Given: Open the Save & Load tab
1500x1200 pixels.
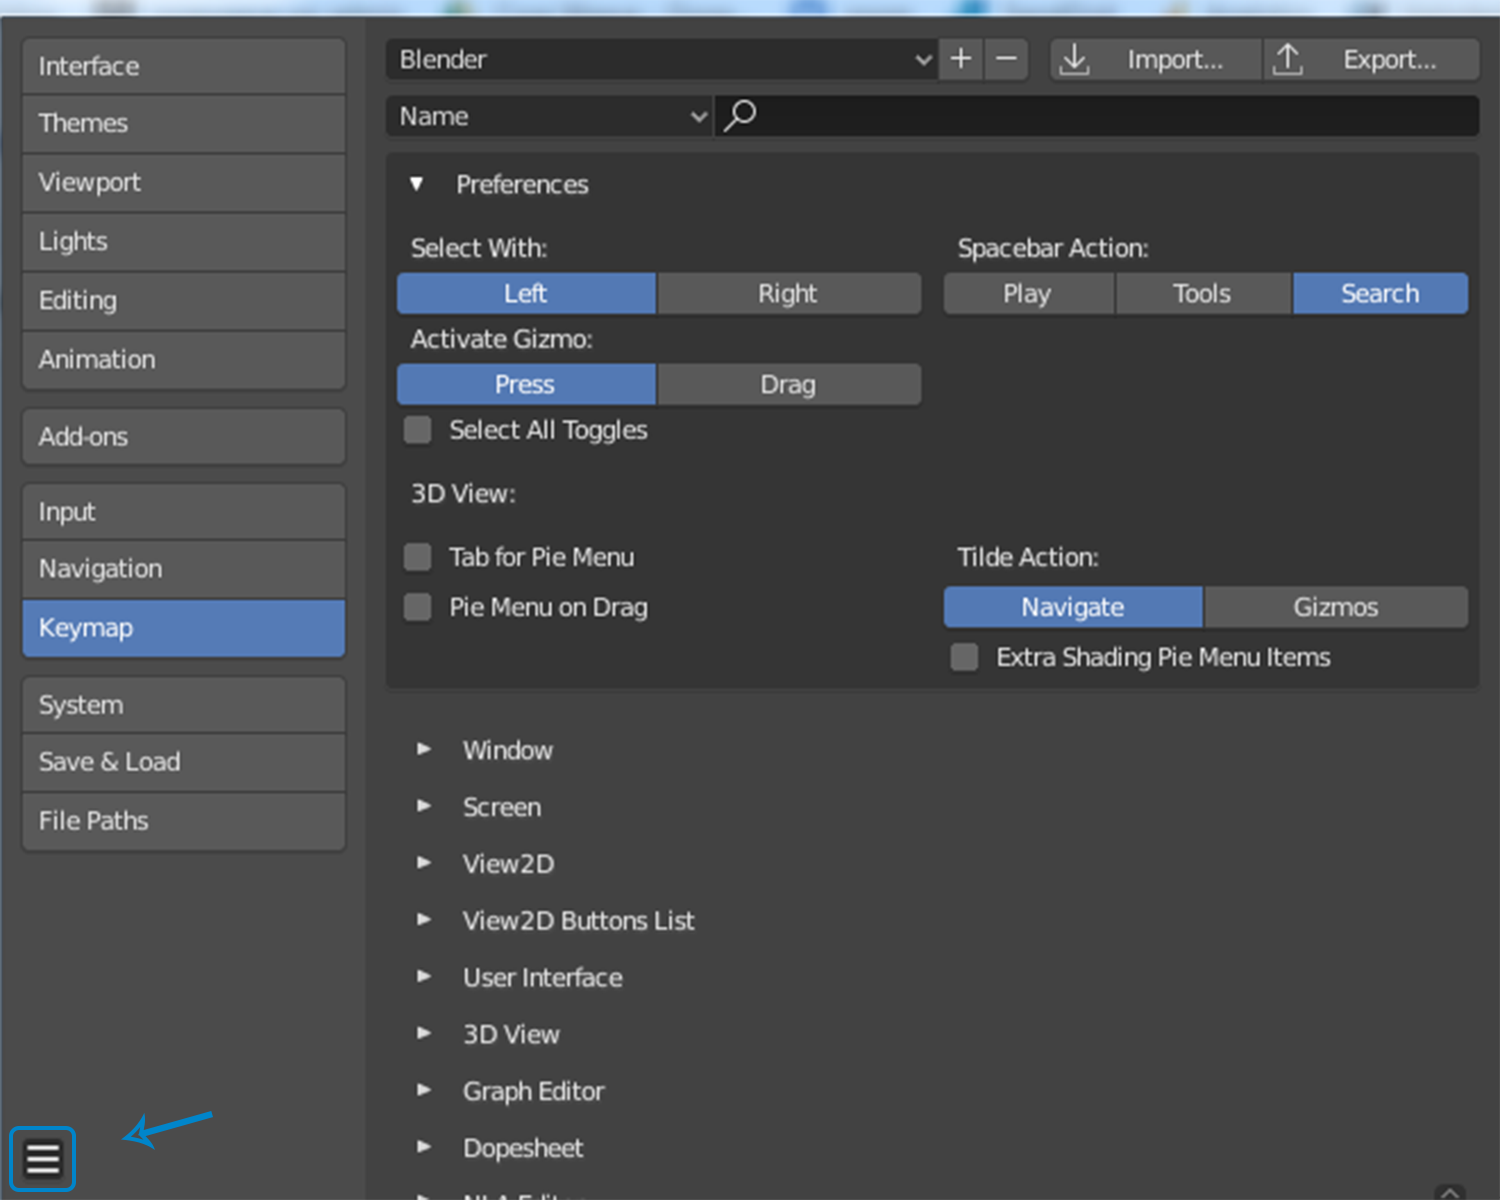Looking at the screenshot, I should (x=184, y=762).
